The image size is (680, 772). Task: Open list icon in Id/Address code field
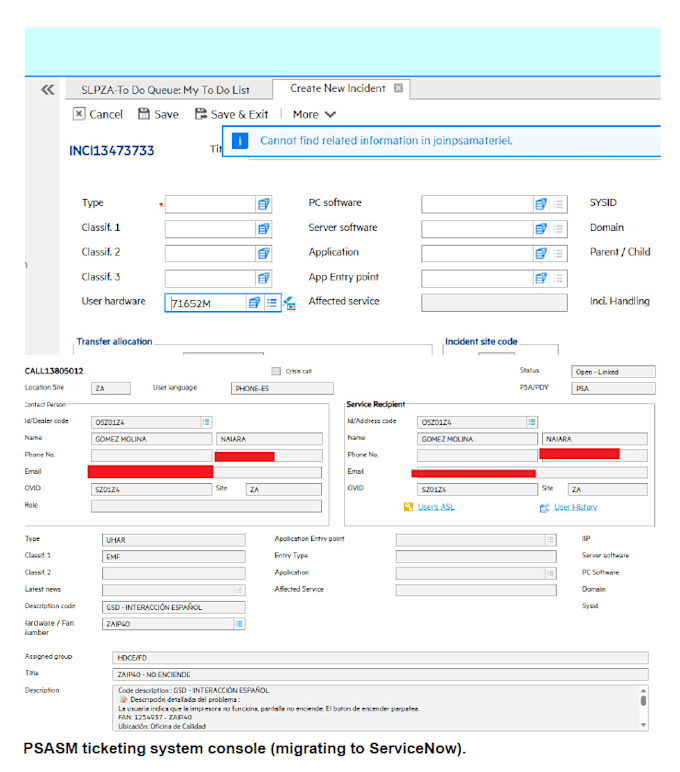[x=532, y=422]
